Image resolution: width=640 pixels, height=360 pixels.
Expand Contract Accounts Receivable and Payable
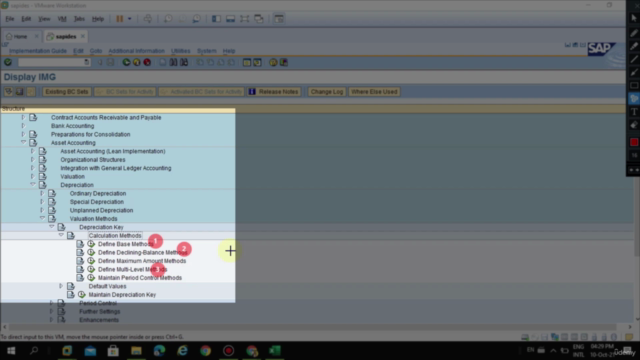pyautogui.click(x=23, y=117)
